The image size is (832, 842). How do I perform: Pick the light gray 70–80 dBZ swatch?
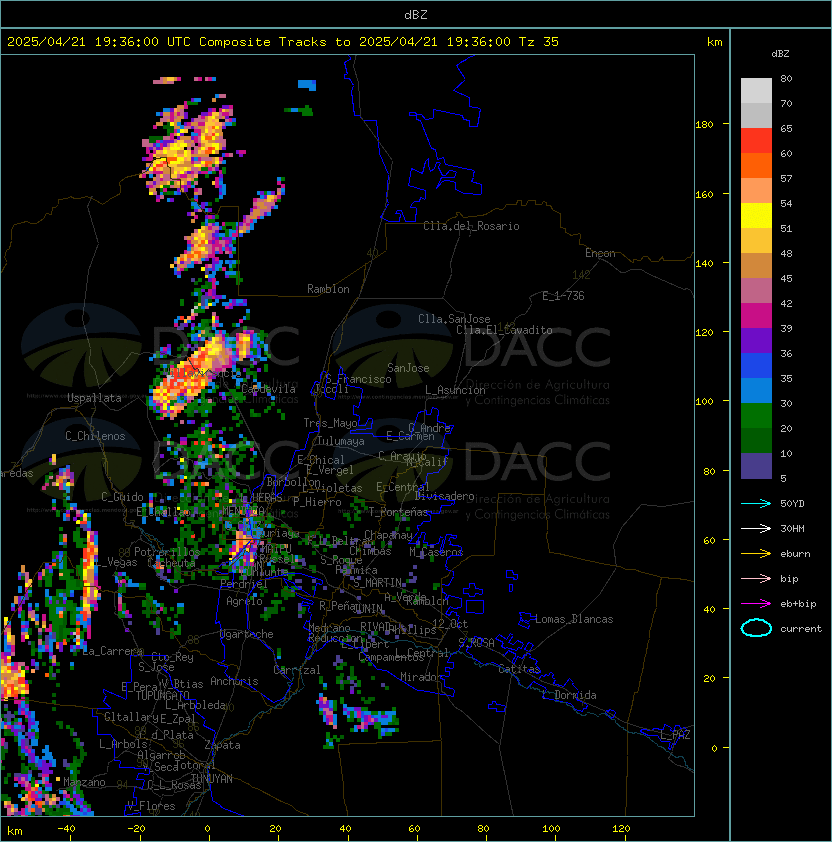click(756, 91)
